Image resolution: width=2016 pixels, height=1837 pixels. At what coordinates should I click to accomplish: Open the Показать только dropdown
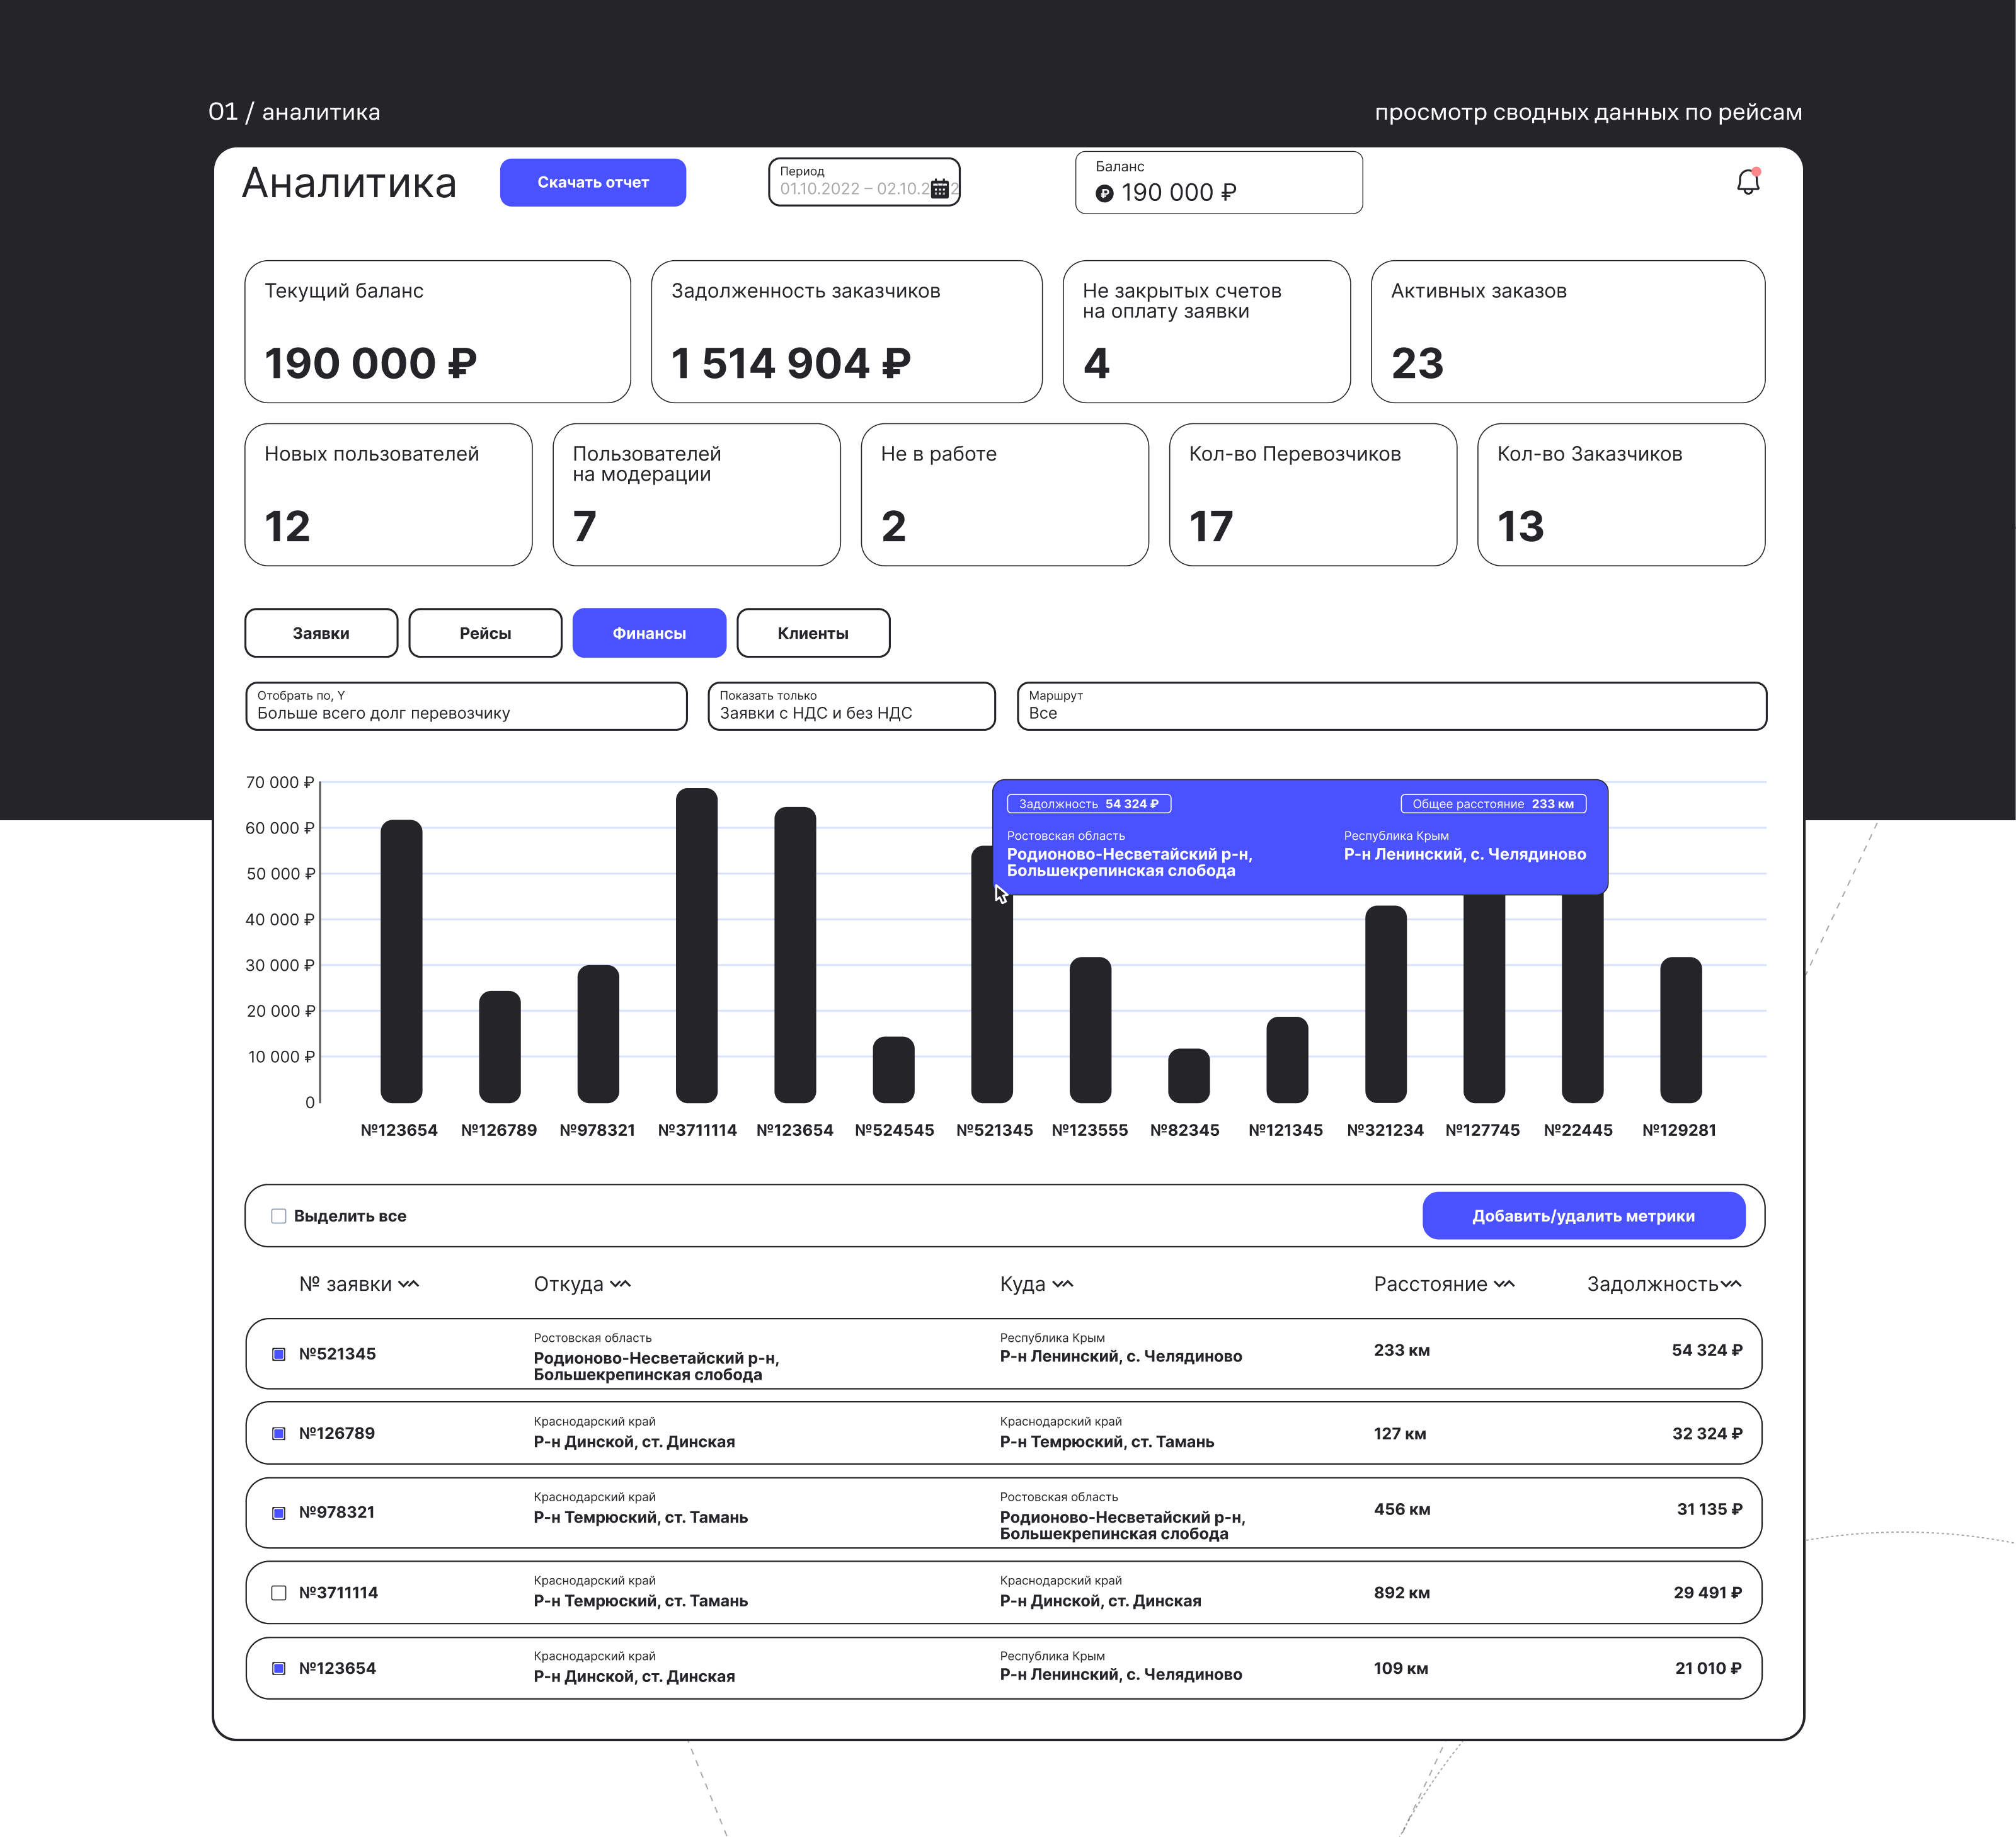(x=851, y=706)
